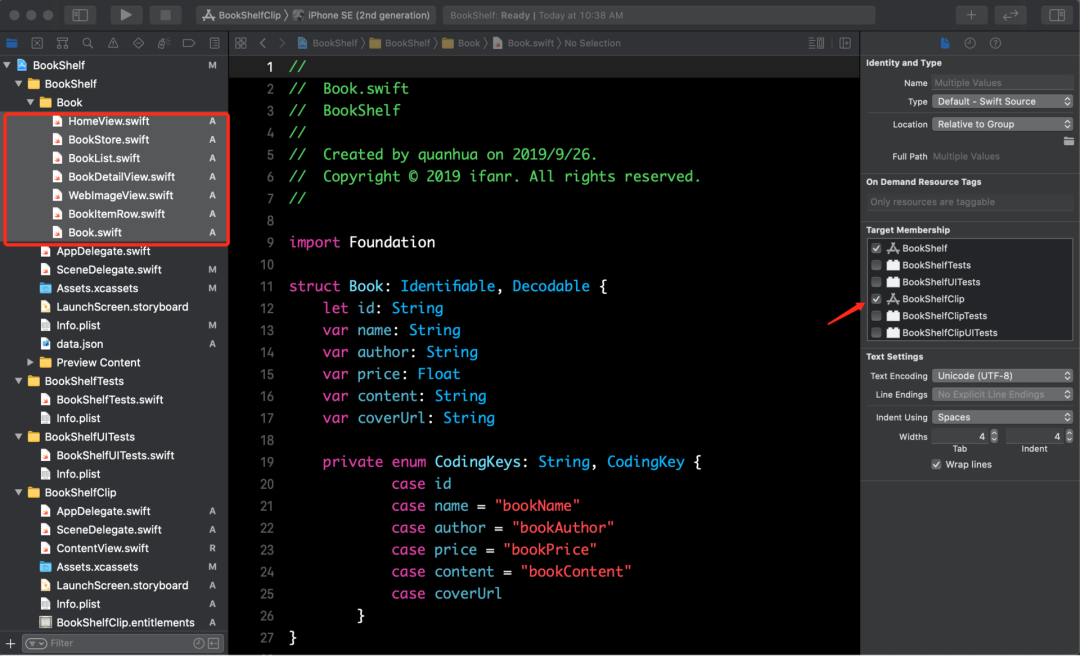This screenshot has width=1080, height=656.
Task: Collapse the BookShelfTests folder group
Action: [19, 381]
